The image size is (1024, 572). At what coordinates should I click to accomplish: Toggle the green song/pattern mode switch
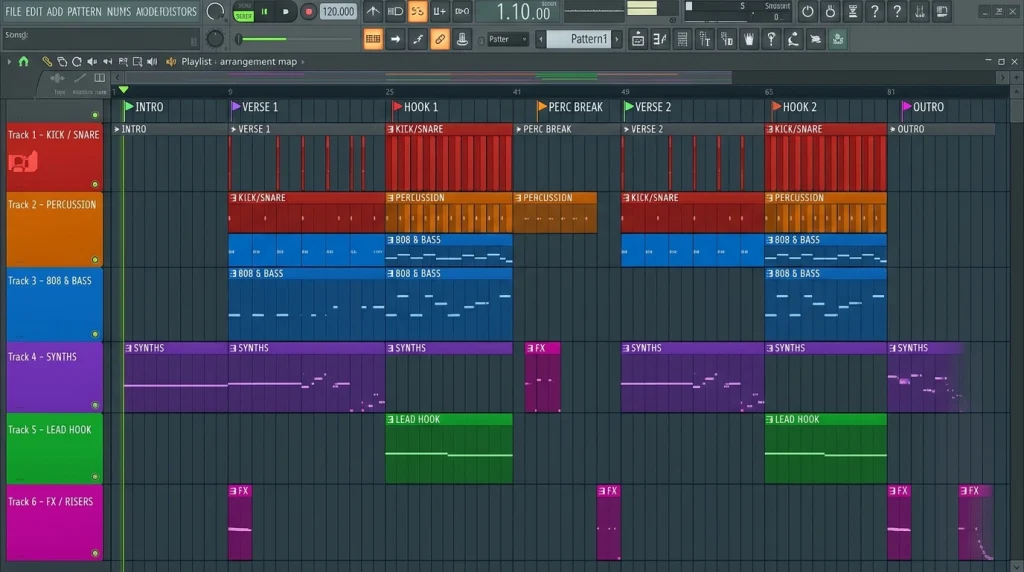point(244,12)
